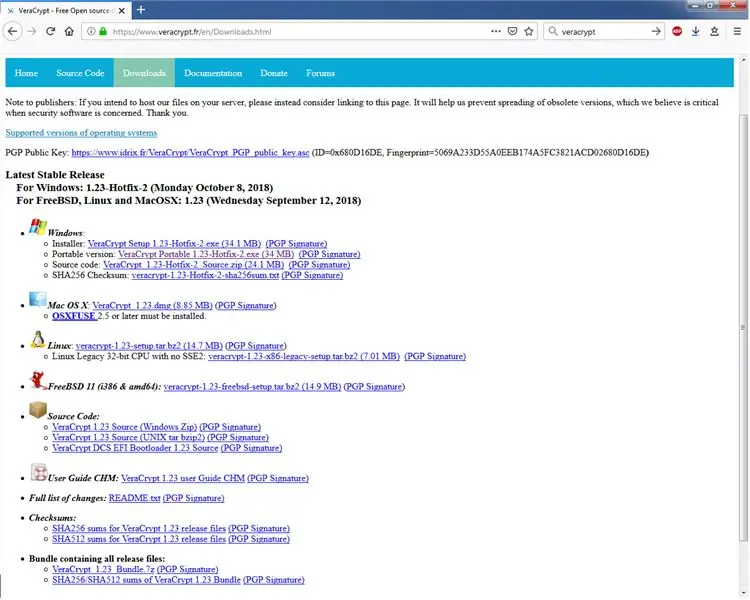The image size is (750, 600).
Task: Close the VeraCrypt browser tab
Action: [x=122, y=10]
